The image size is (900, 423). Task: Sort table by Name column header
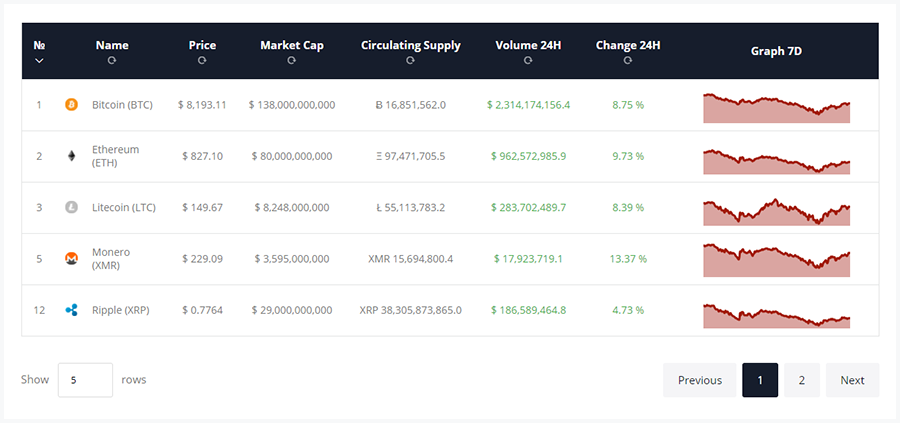click(112, 45)
